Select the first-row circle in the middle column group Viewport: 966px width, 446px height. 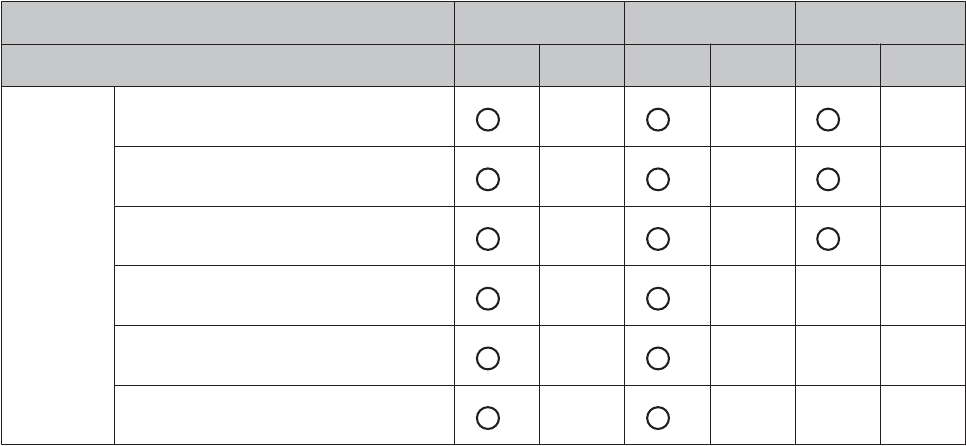click(657, 119)
